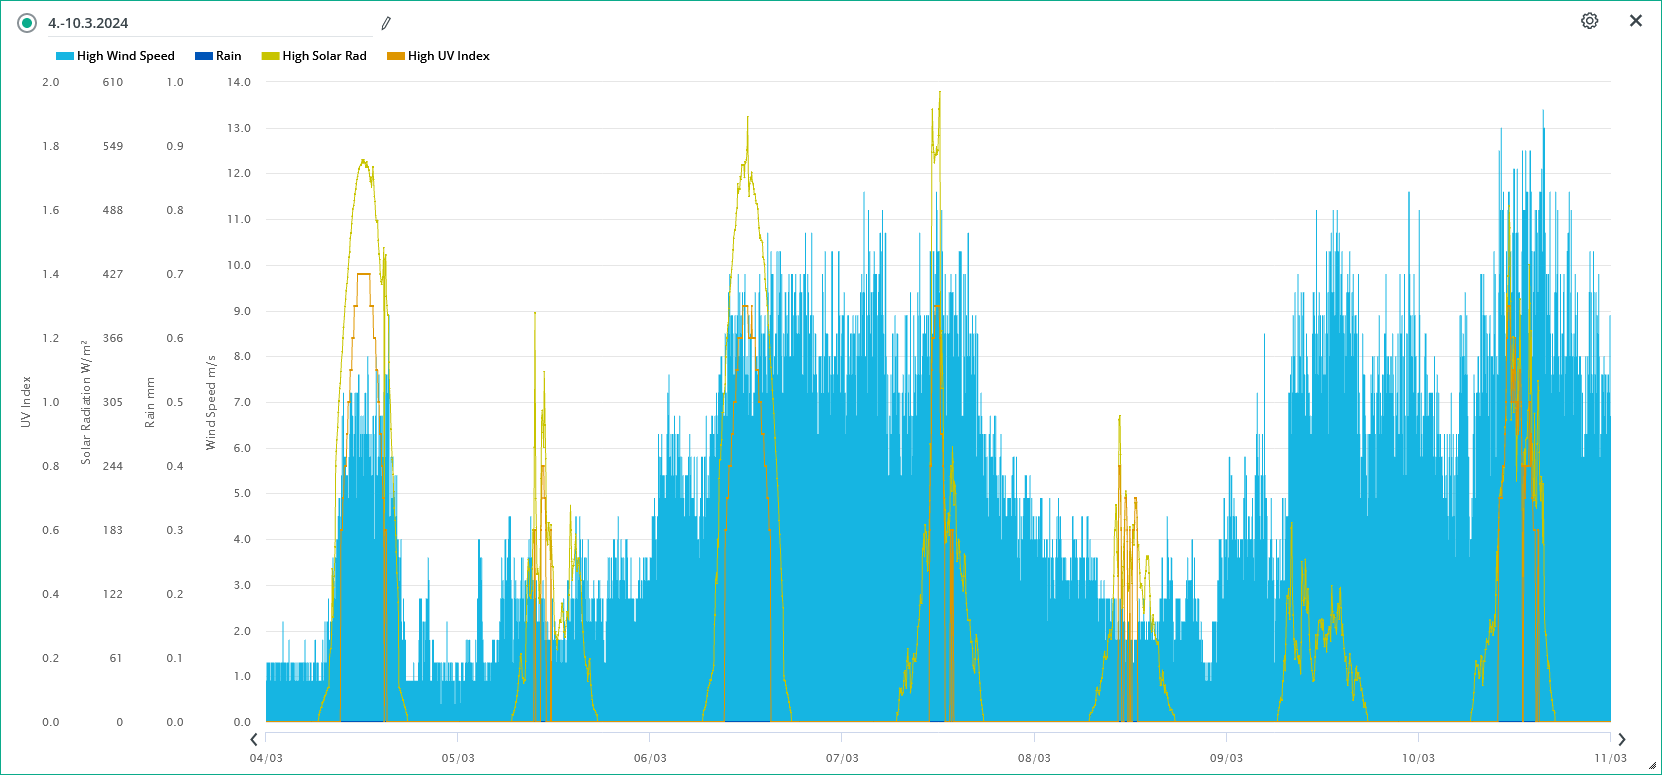Open chart settings with the gear icon
Viewport: 1662px width, 775px height.
coord(1589,21)
